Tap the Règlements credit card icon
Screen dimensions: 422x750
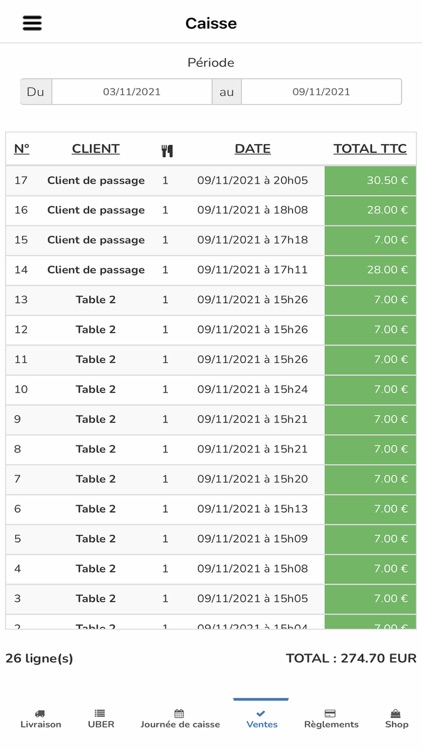pos(330,713)
